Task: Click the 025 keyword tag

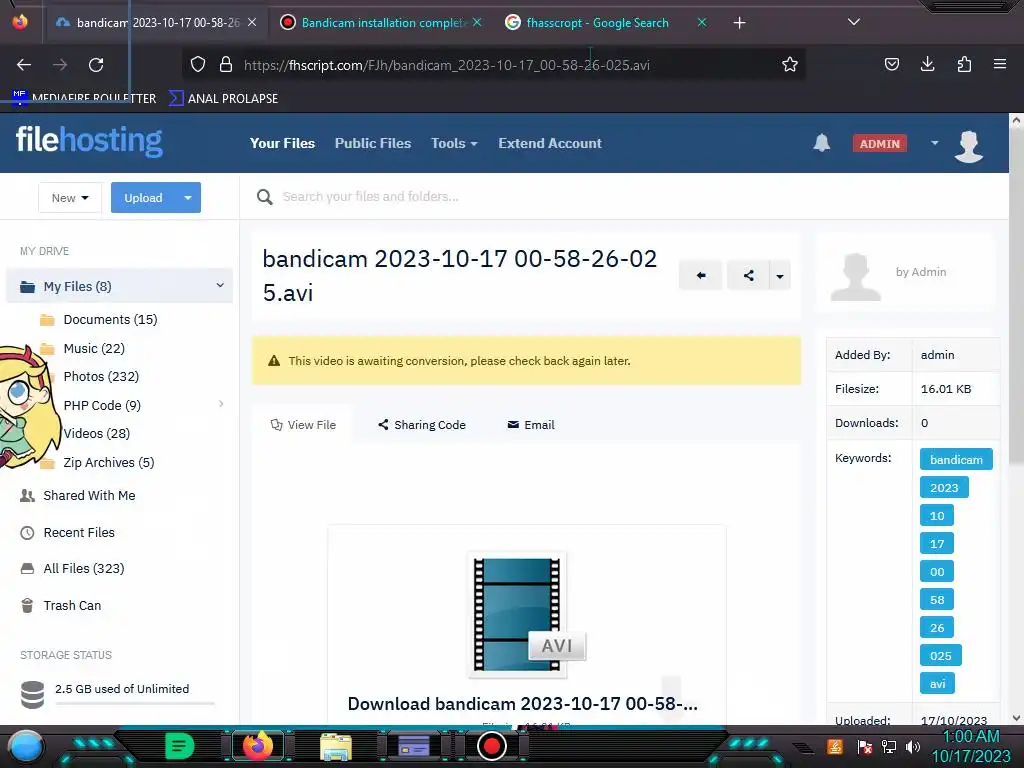Action: click(x=940, y=655)
